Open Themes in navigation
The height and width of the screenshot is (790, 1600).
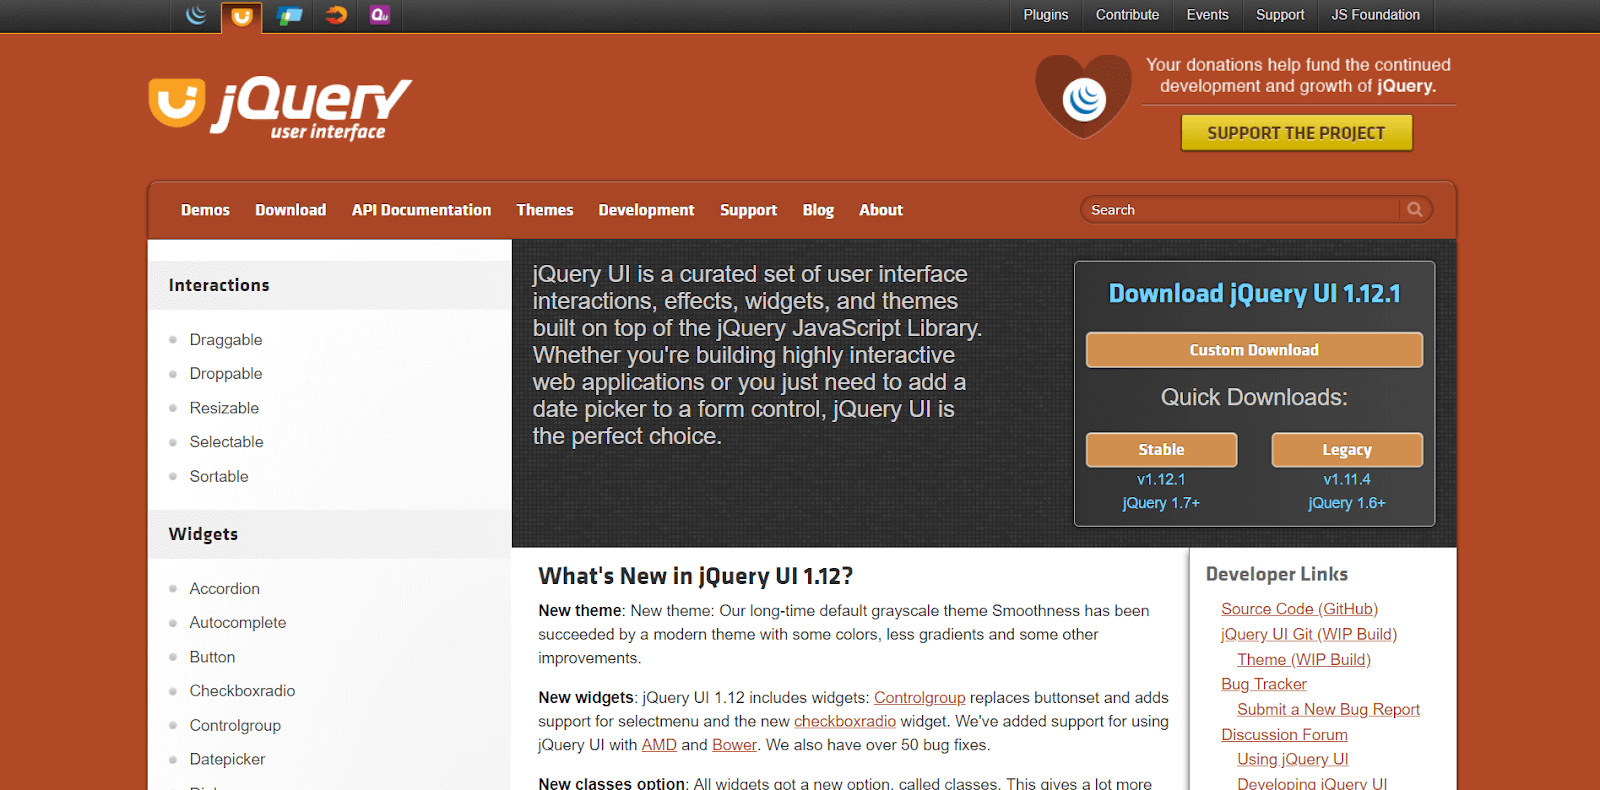(x=545, y=210)
